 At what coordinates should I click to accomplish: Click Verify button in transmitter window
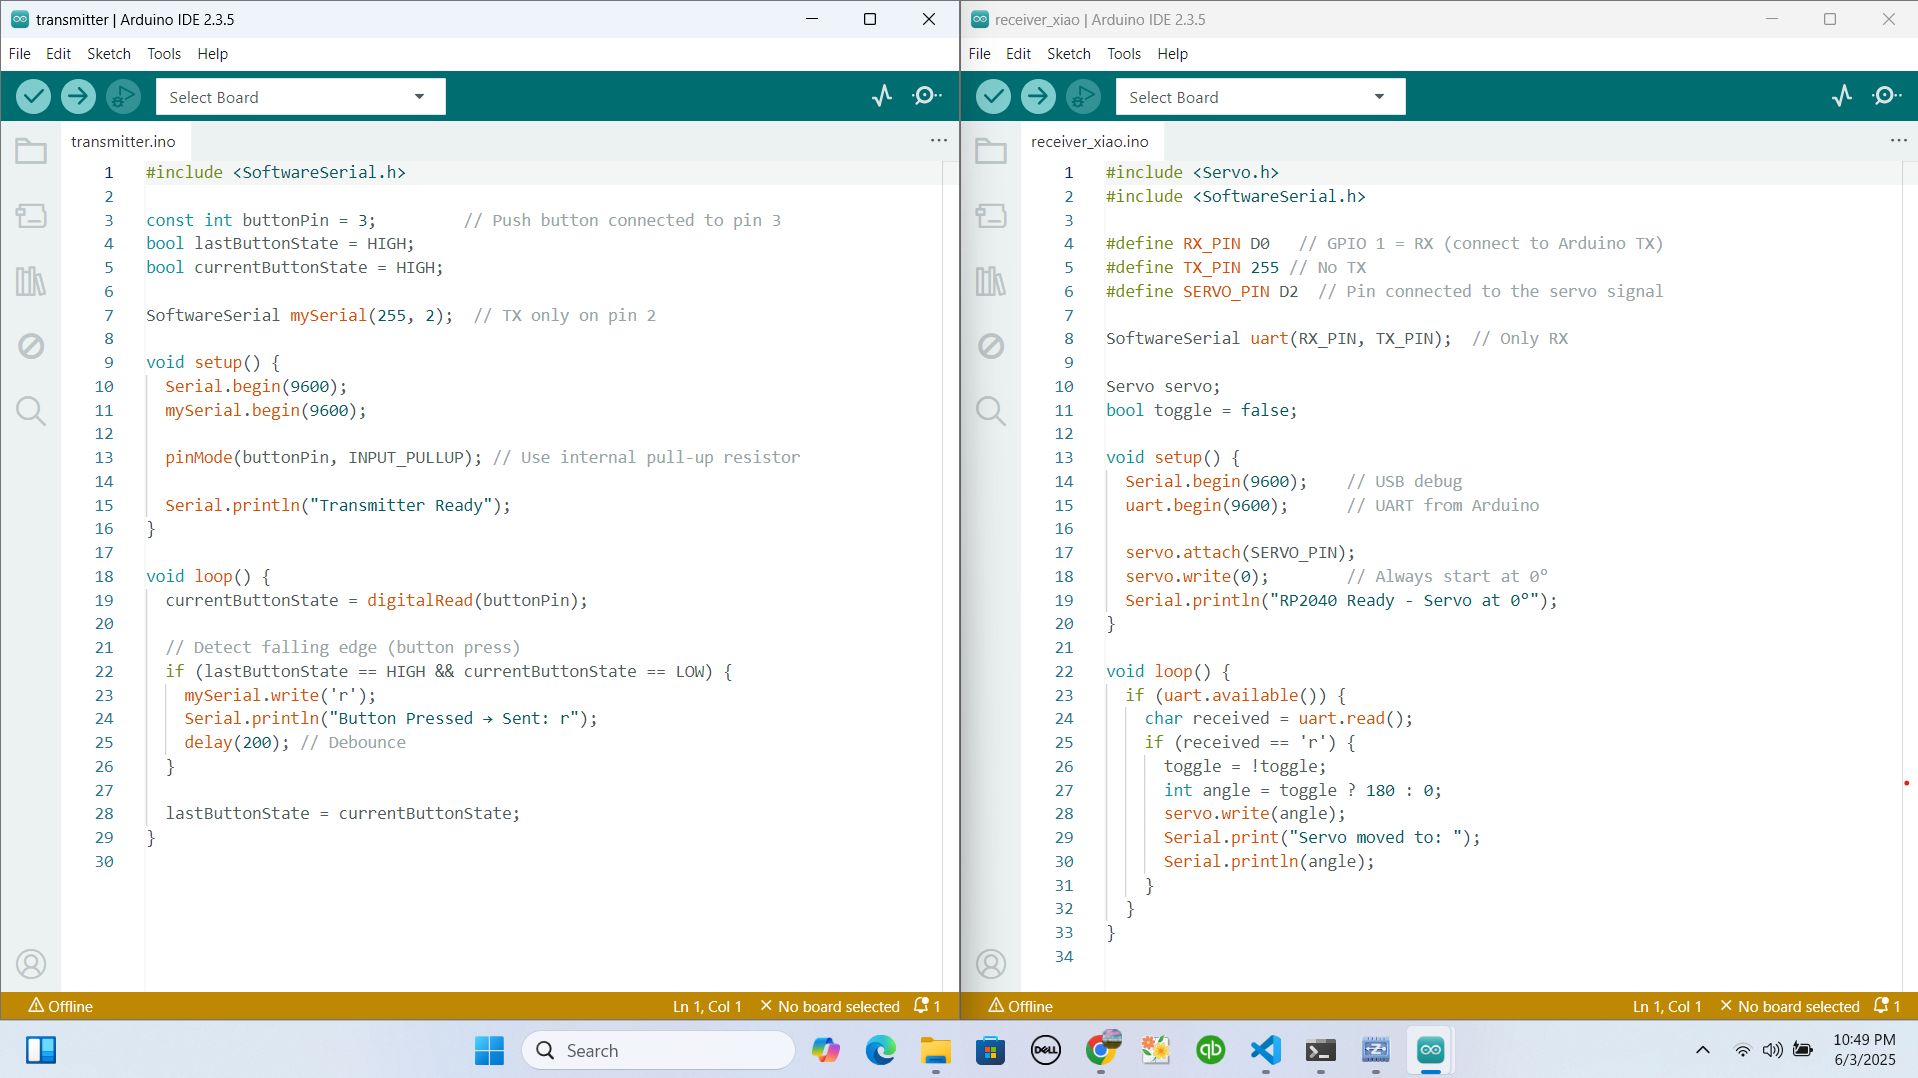[x=33, y=96]
